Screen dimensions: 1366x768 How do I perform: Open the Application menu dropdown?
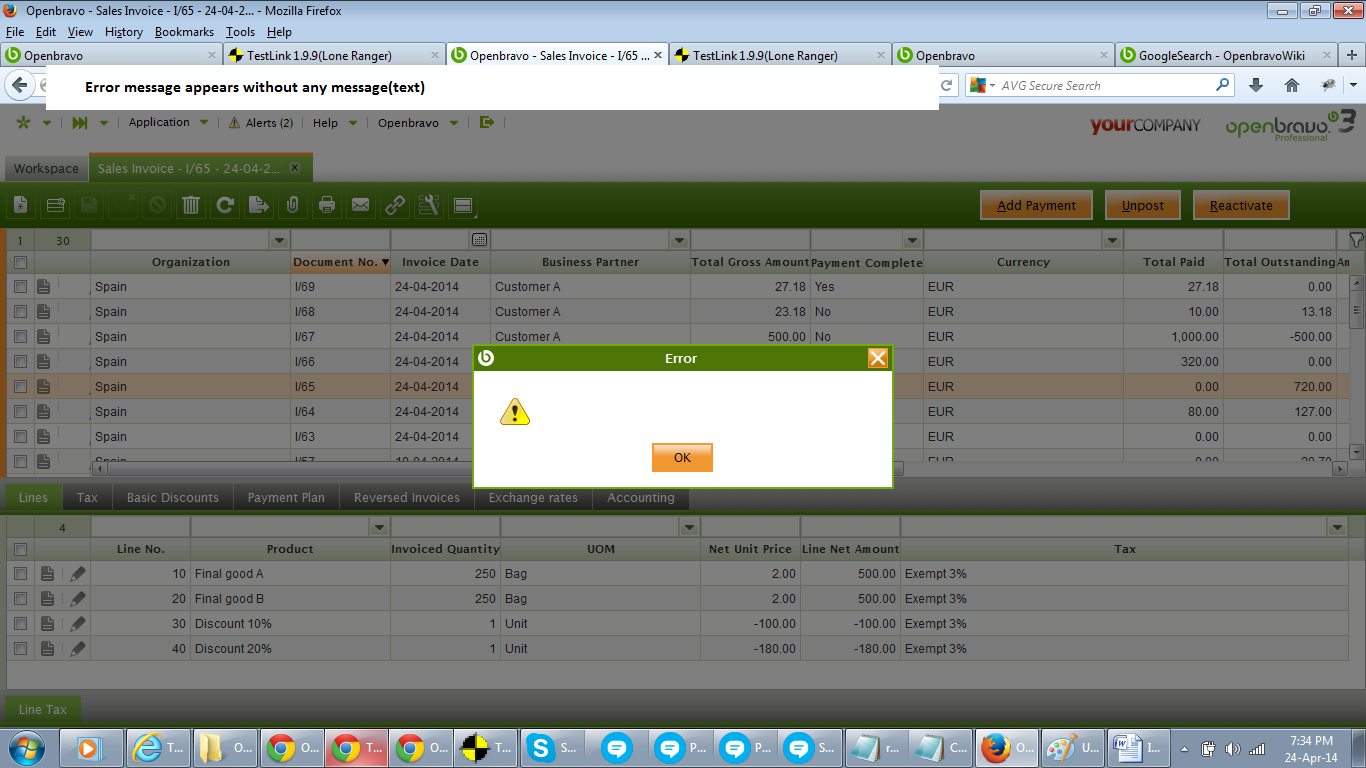(x=168, y=122)
